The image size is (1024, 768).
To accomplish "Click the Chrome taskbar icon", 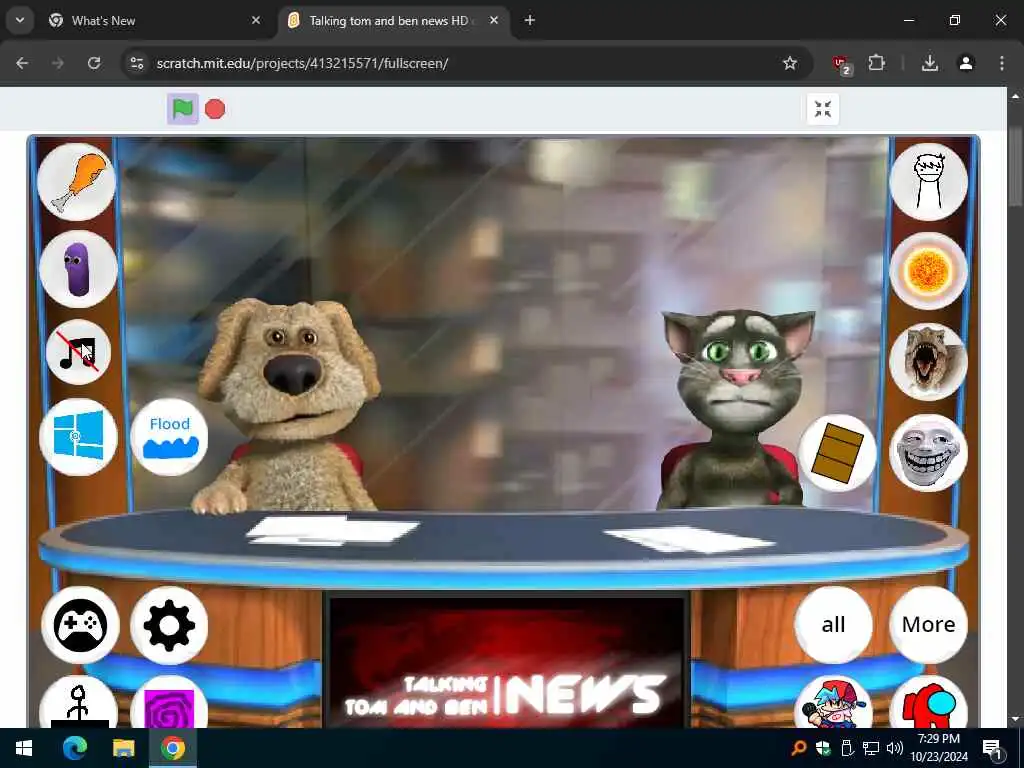I will 173,748.
